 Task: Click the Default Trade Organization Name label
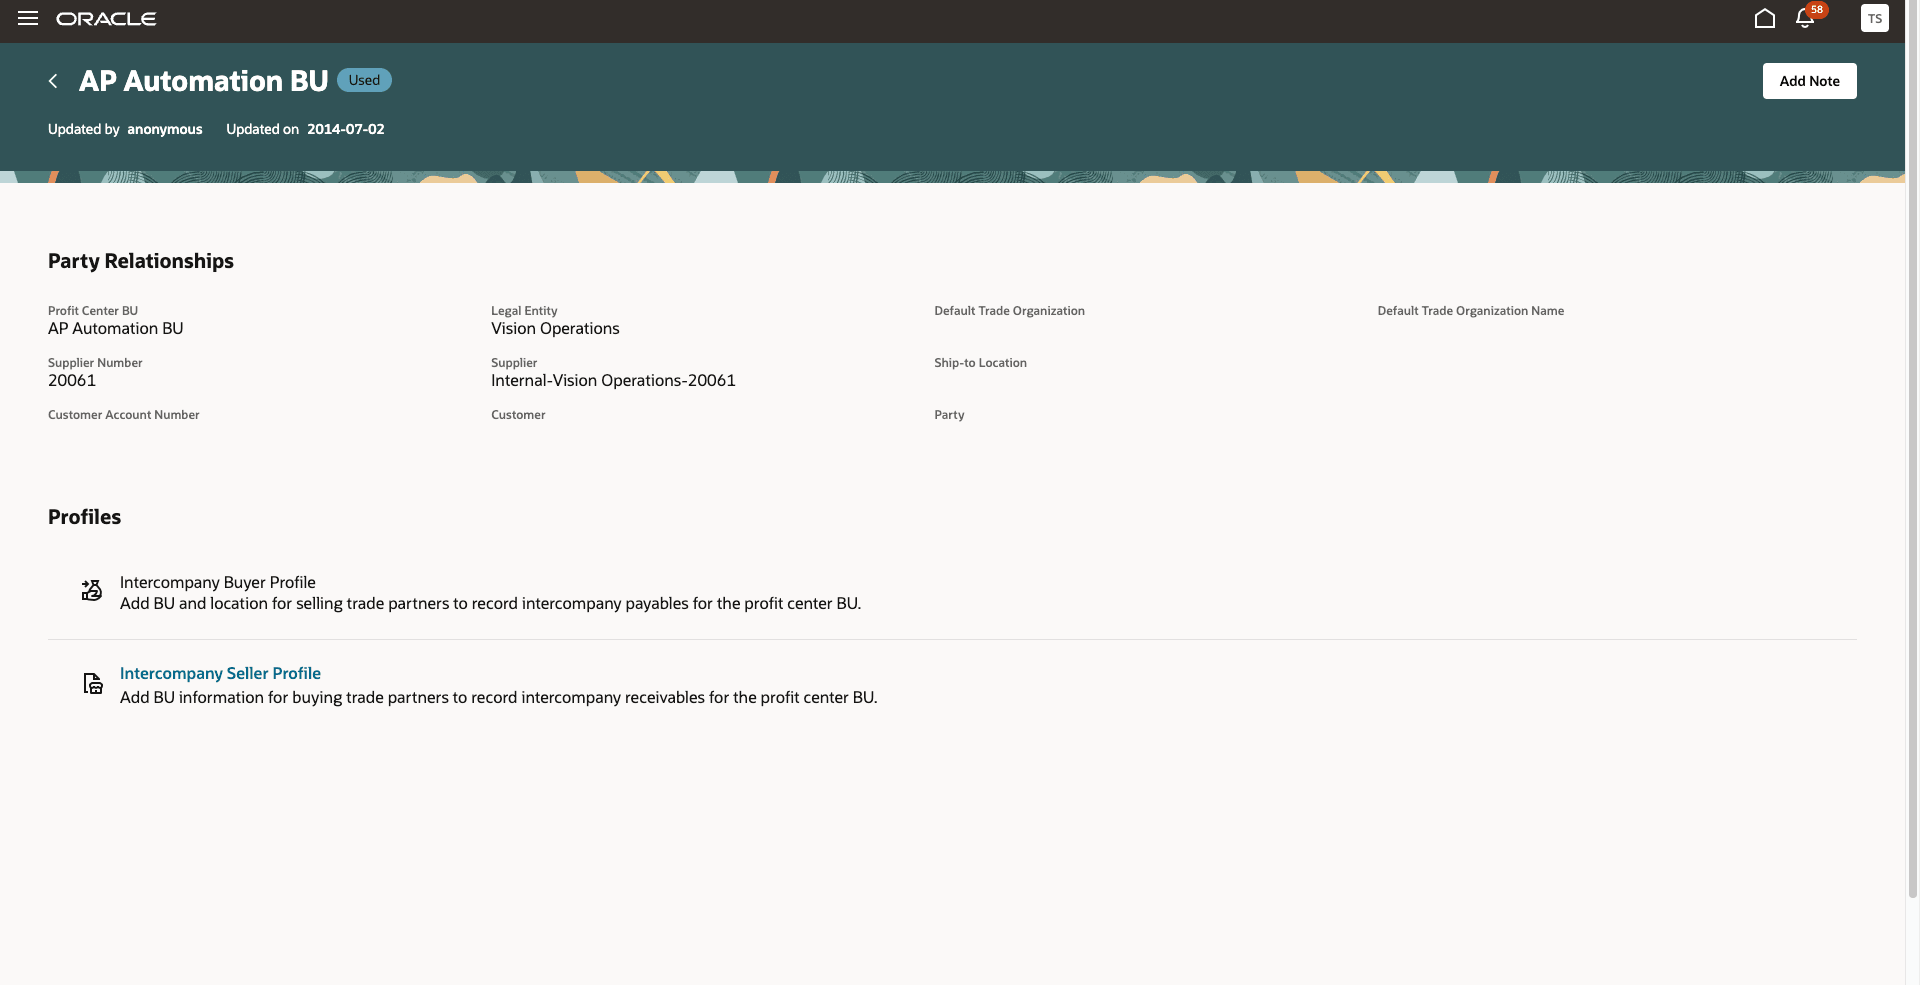1470,311
